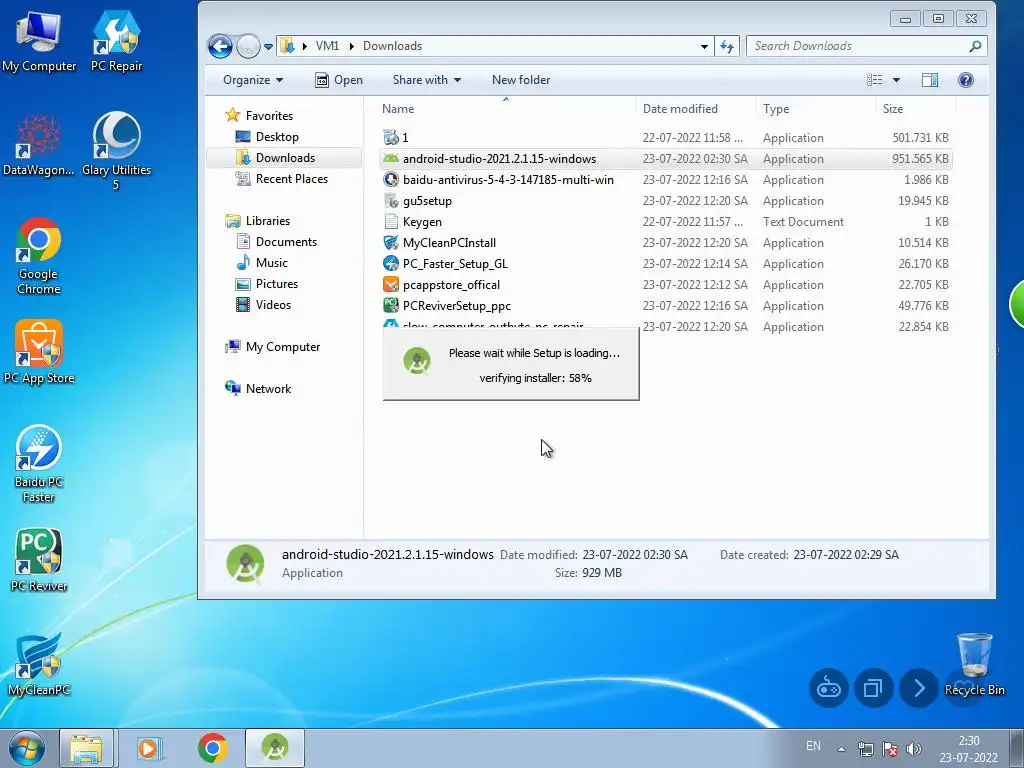Viewport: 1024px width, 768px height.
Task: Open the Share with dropdown
Action: [426, 80]
